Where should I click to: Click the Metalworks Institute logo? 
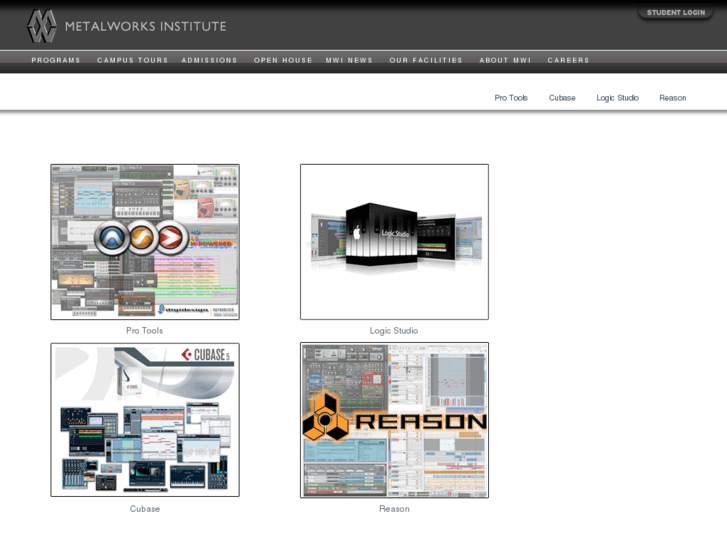click(126, 25)
